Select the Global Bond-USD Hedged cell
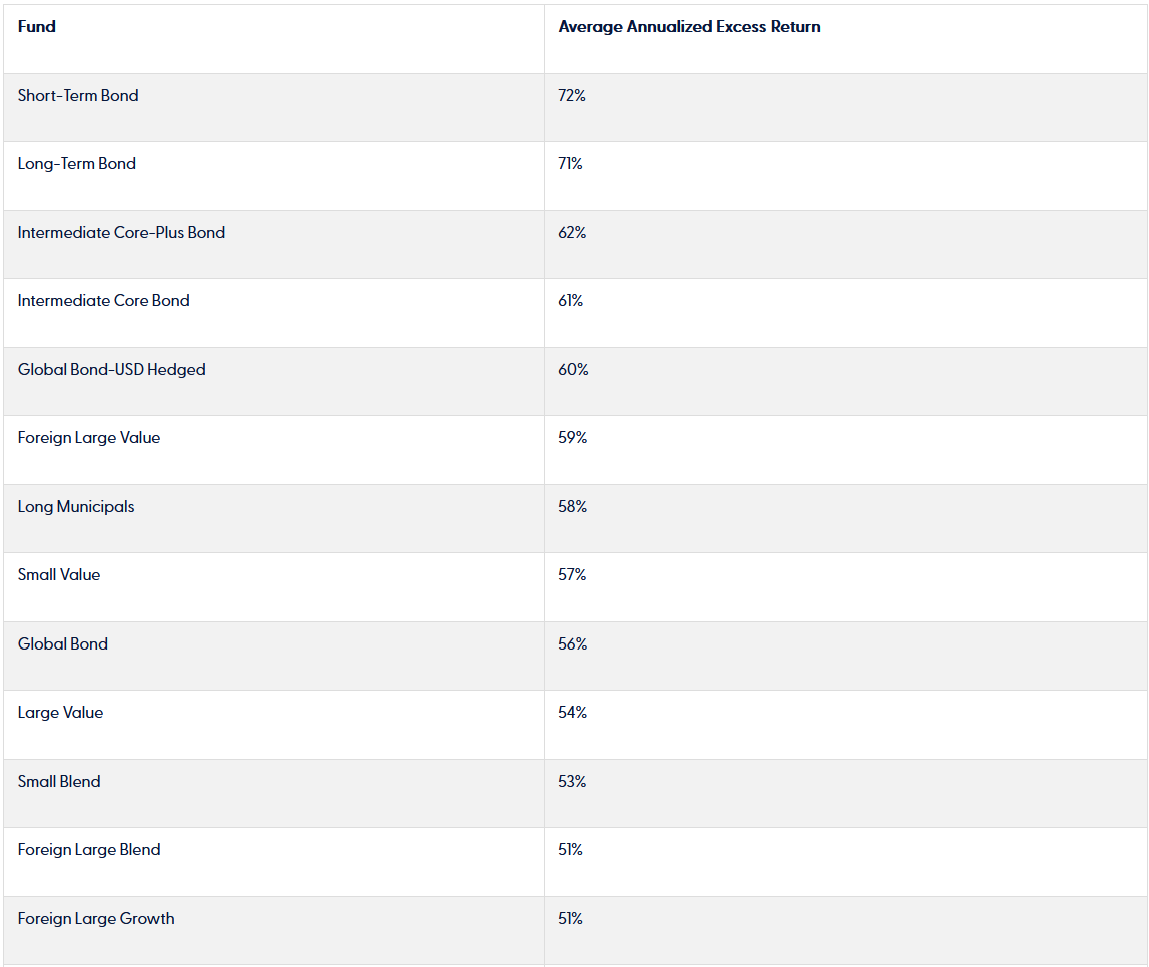The height and width of the screenshot is (967, 1149). (x=111, y=370)
